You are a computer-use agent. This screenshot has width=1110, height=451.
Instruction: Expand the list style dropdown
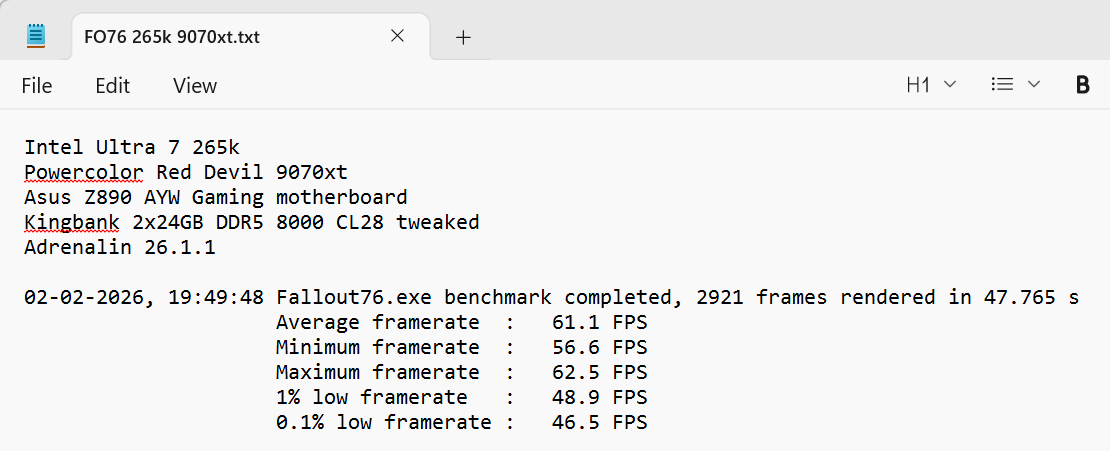(1015, 85)
